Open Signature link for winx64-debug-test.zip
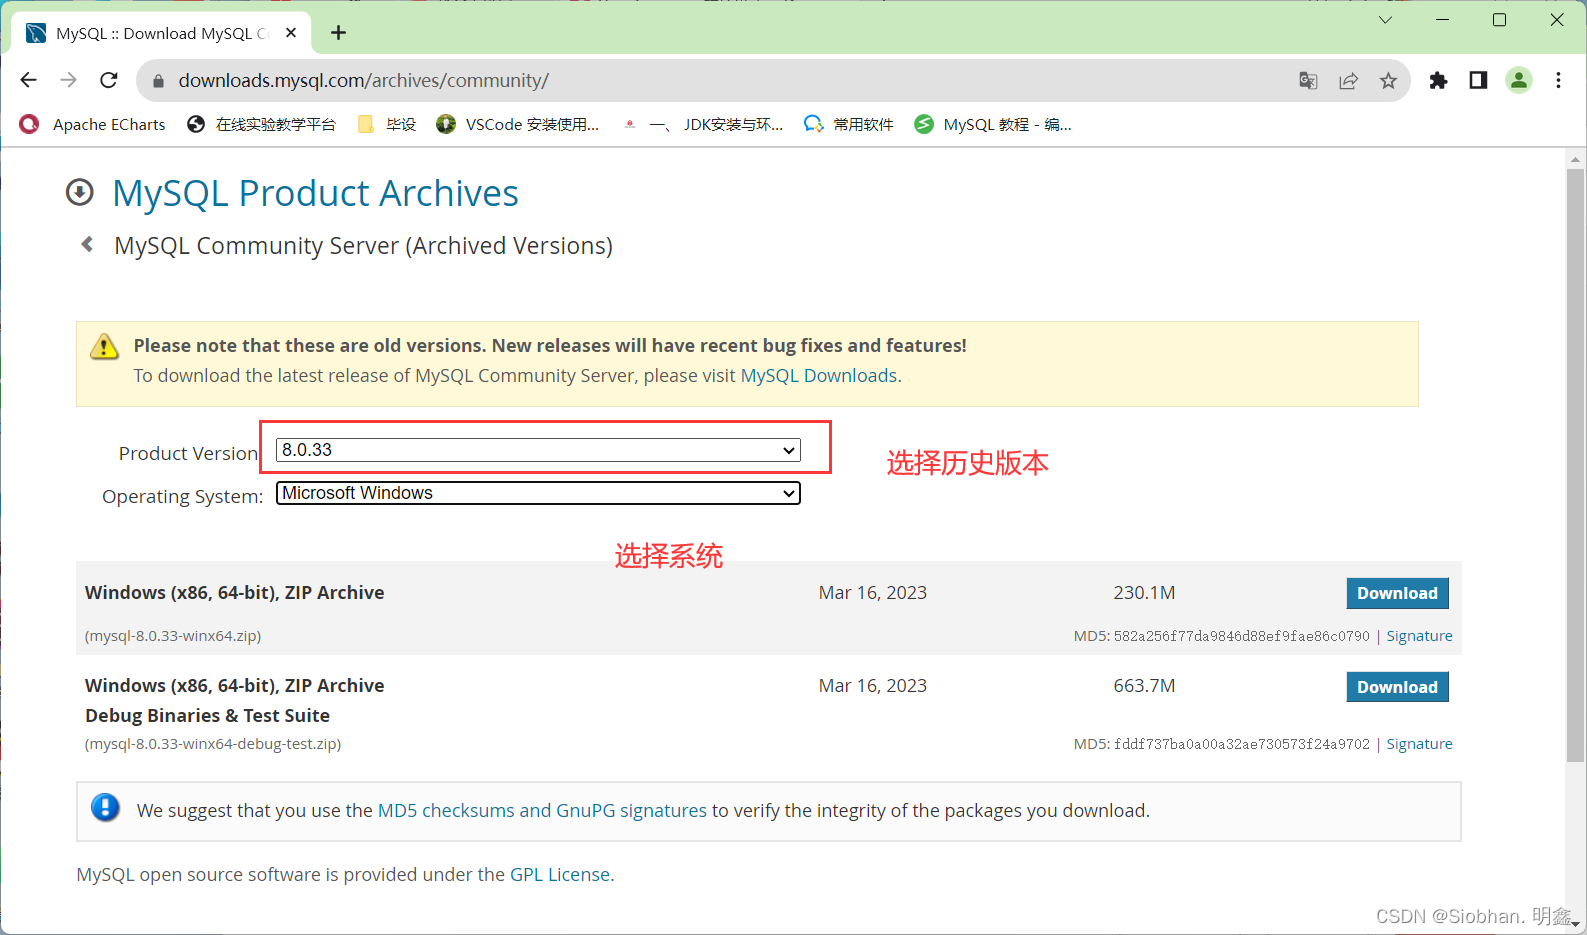The width and height of the screenshot is (1587, 935). coord(1419,744)
